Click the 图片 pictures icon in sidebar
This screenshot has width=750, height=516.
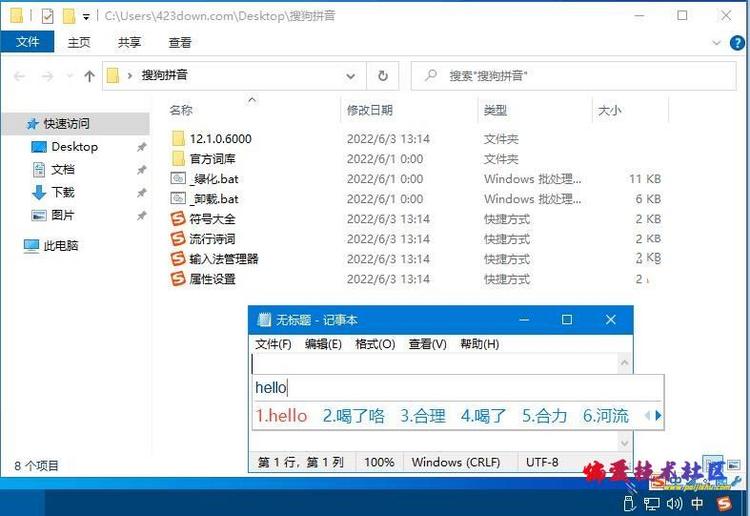pos(39,215)
